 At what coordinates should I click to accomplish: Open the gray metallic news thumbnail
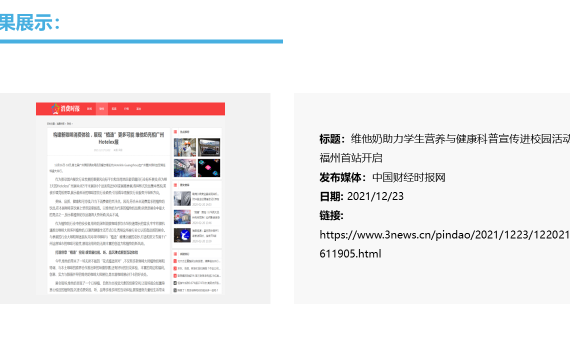[182, 199]
